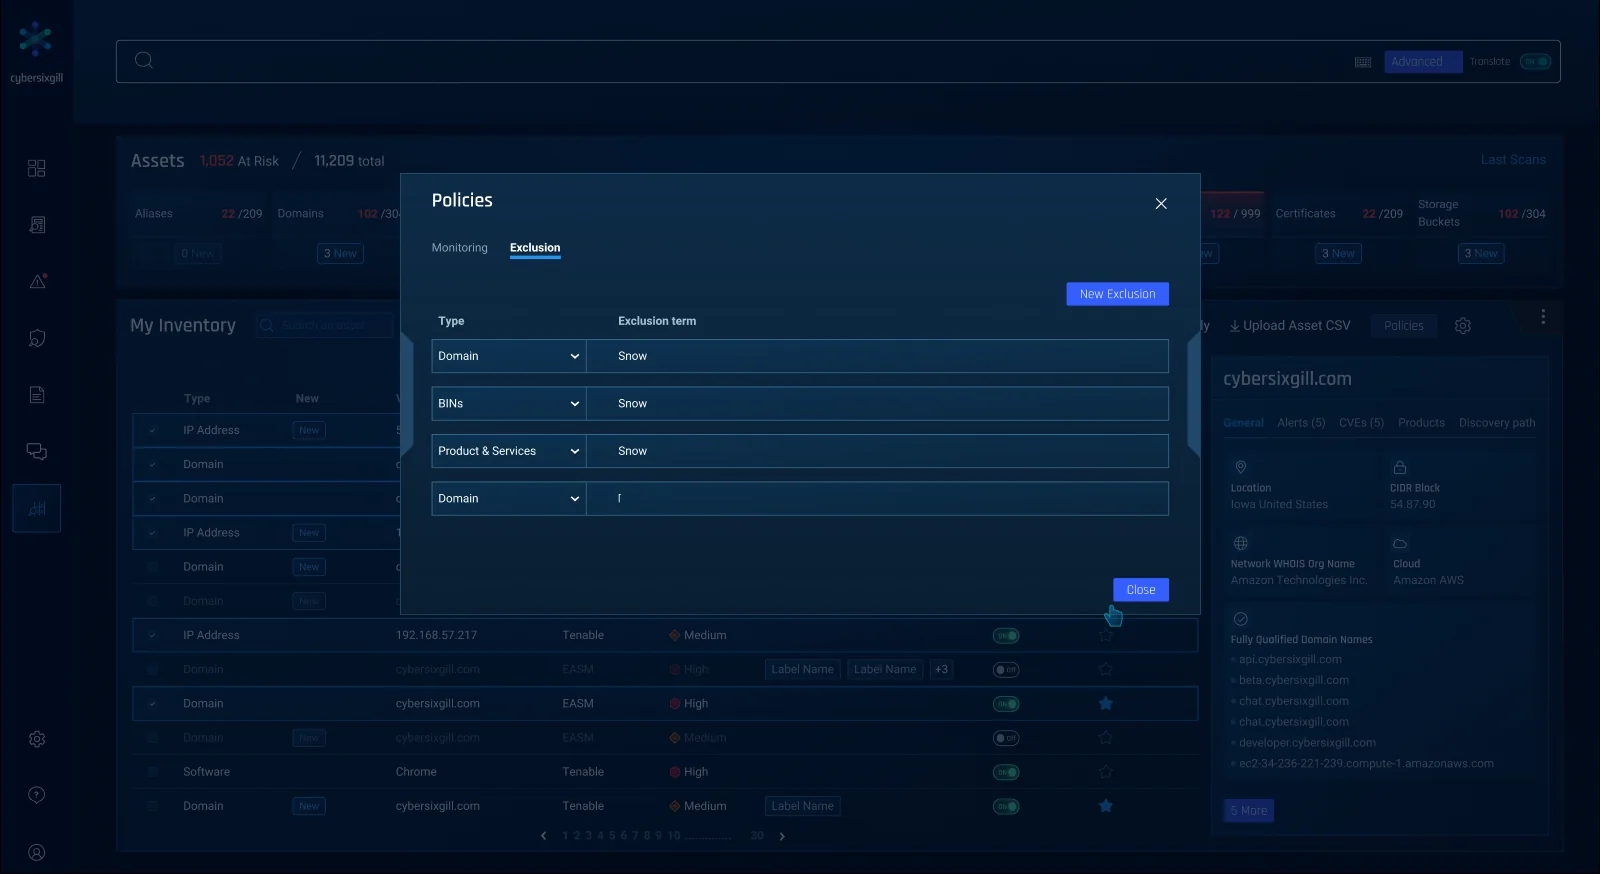Switch to the Monitoring tab
This screenshot has height=874, width=1600.
(x=460, y=248)
